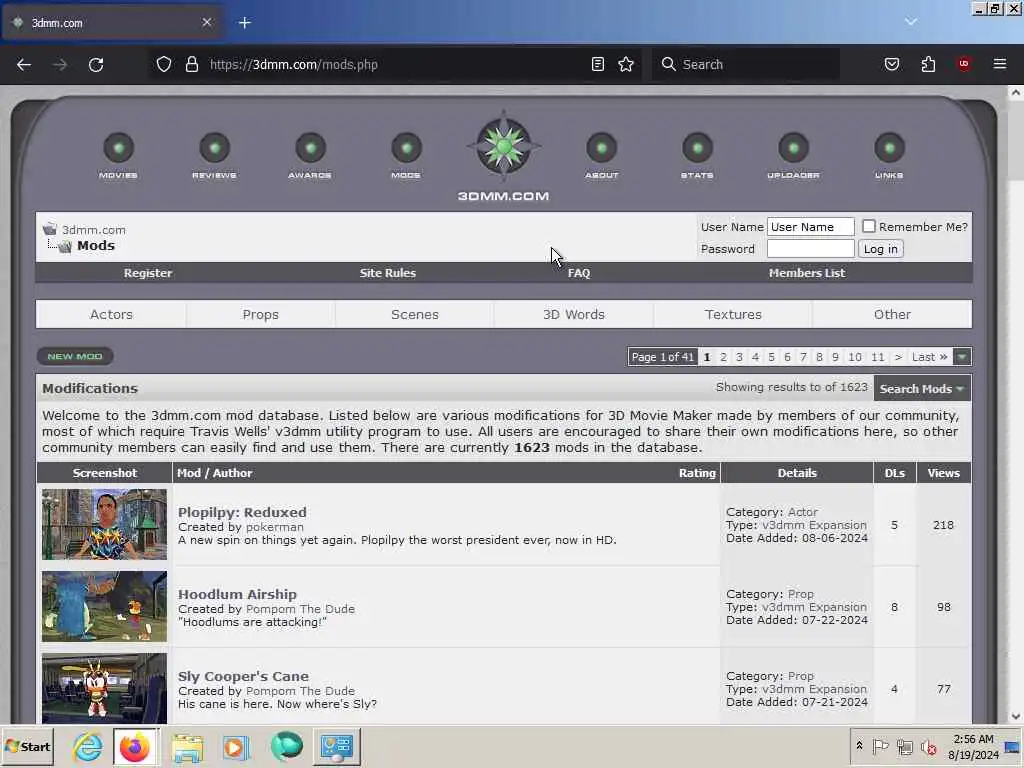Sort by Rating column header
The height and width of the screenshot is (768, 1024).
[697, 473]
